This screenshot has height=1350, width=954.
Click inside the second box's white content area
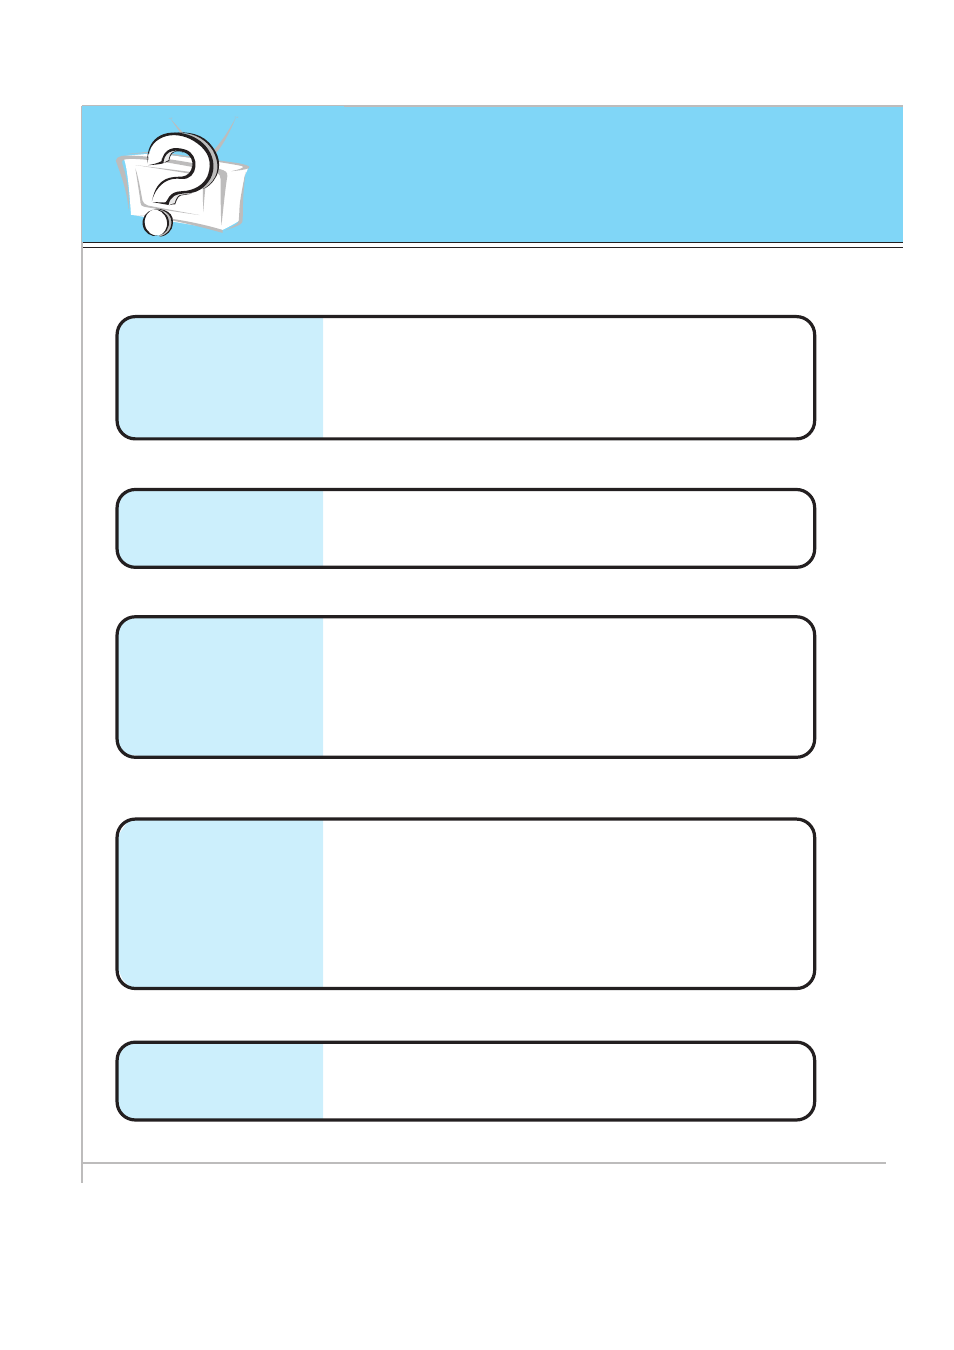pos(568,529)
